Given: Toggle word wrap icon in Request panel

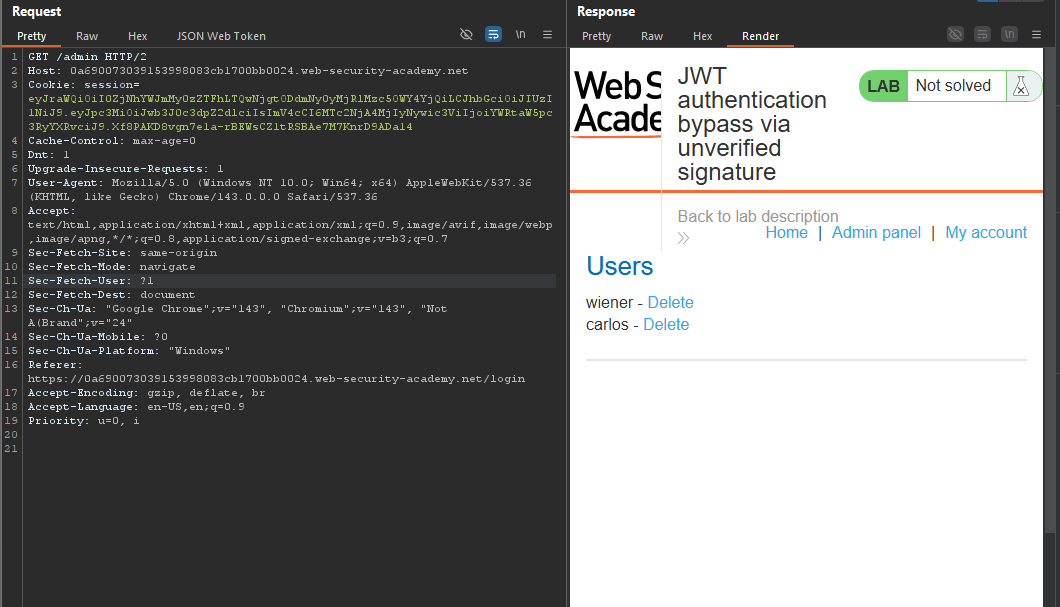Looking at the screenshot, I should 493,34.
